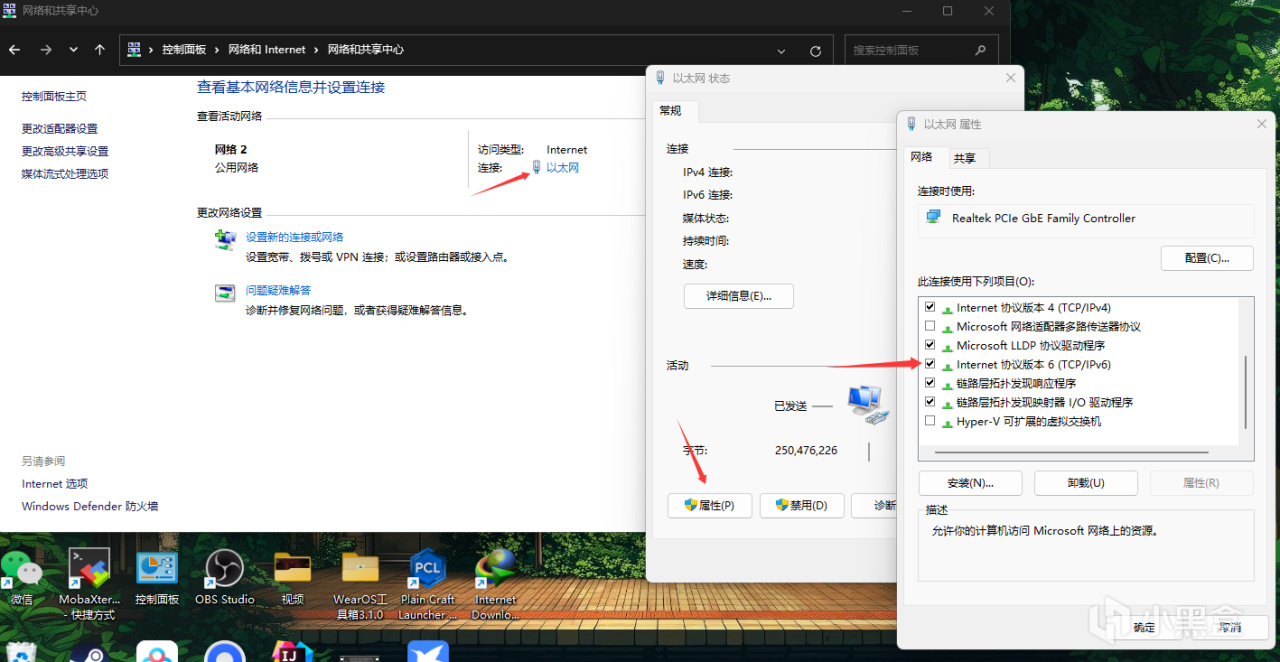The width and height of the screenshot is (1280, 662).
Task: Select the WearOS工具箱3.1.0 folder icon
Action: (x=359, y=584)
